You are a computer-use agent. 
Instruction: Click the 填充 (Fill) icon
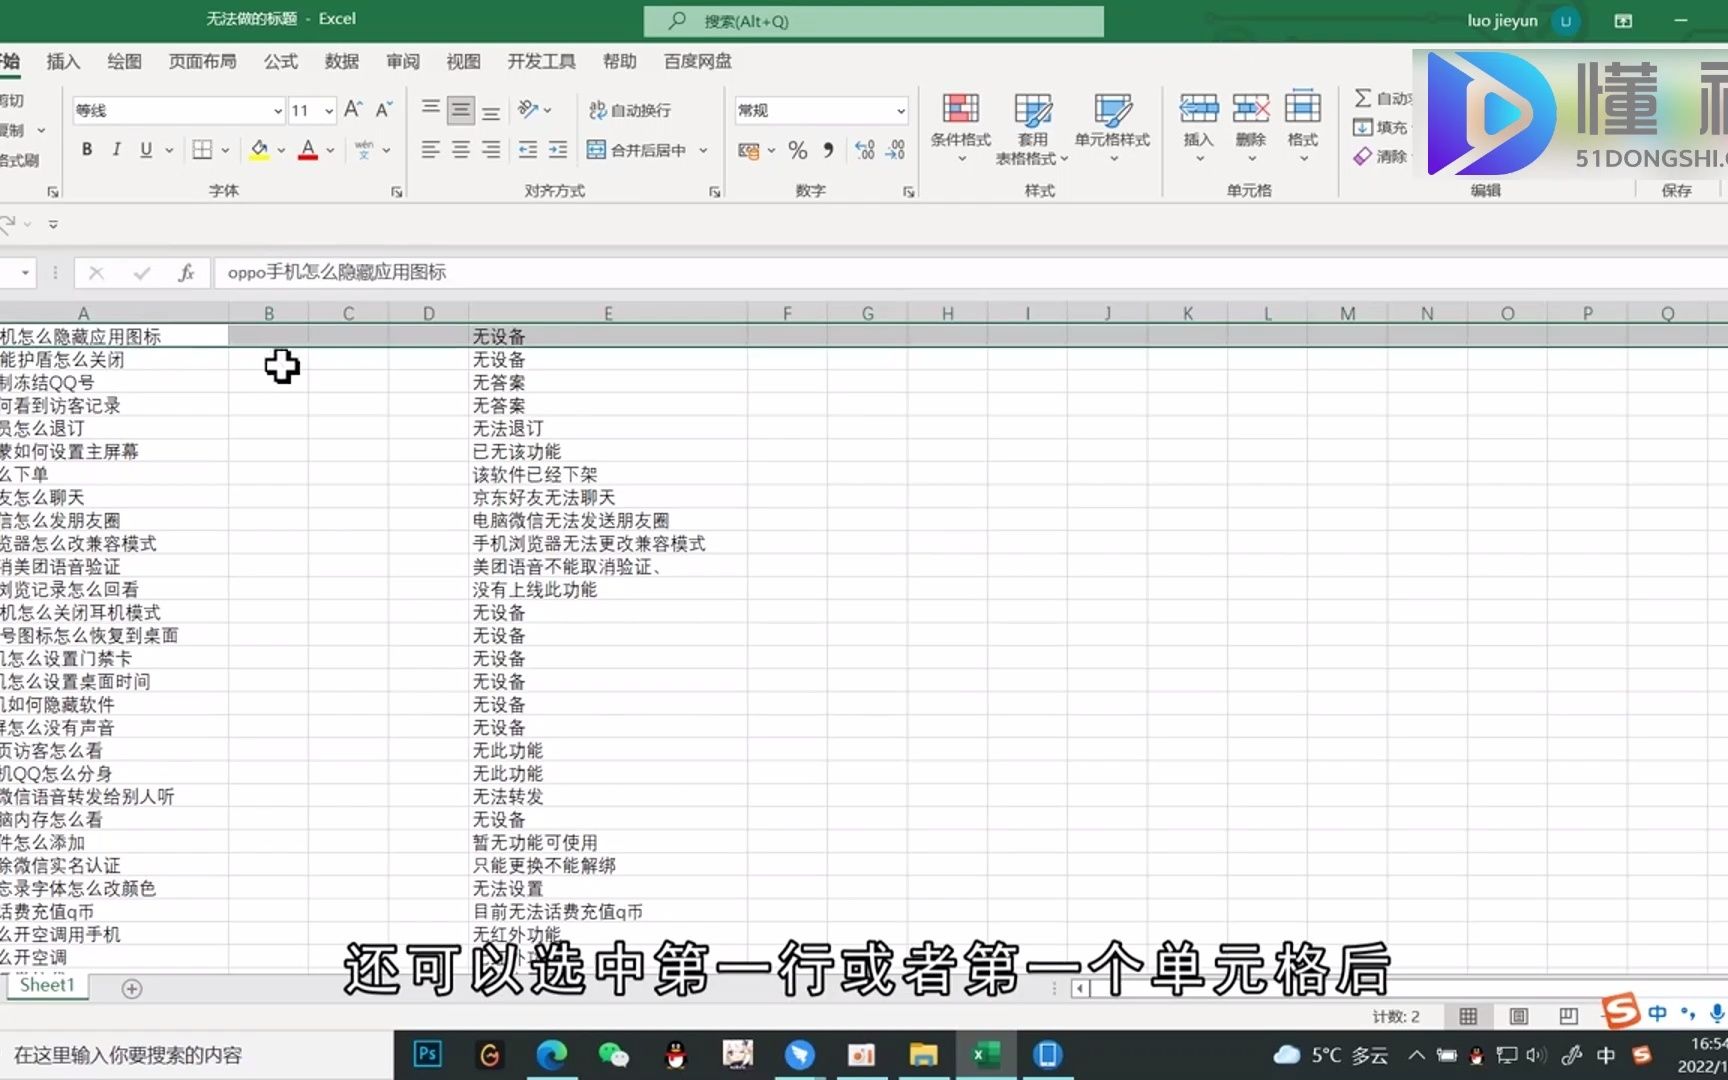(x=1363, y=127)
